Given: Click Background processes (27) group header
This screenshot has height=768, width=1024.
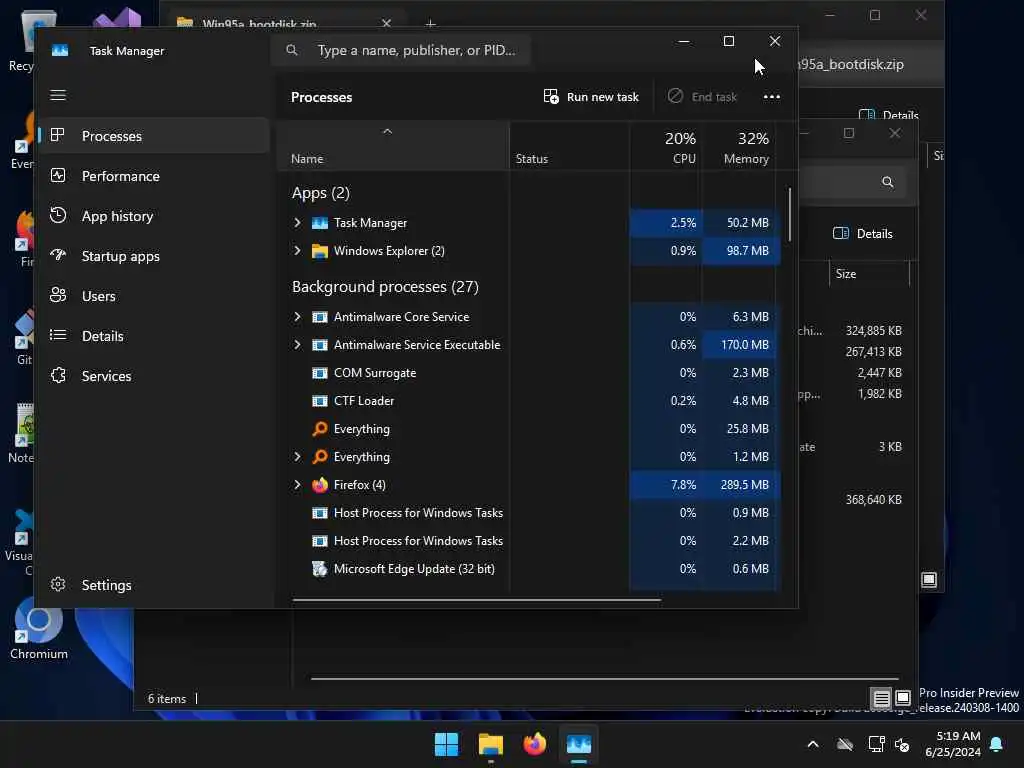Looking at the screenshot, I should click(x=385, y=287).
